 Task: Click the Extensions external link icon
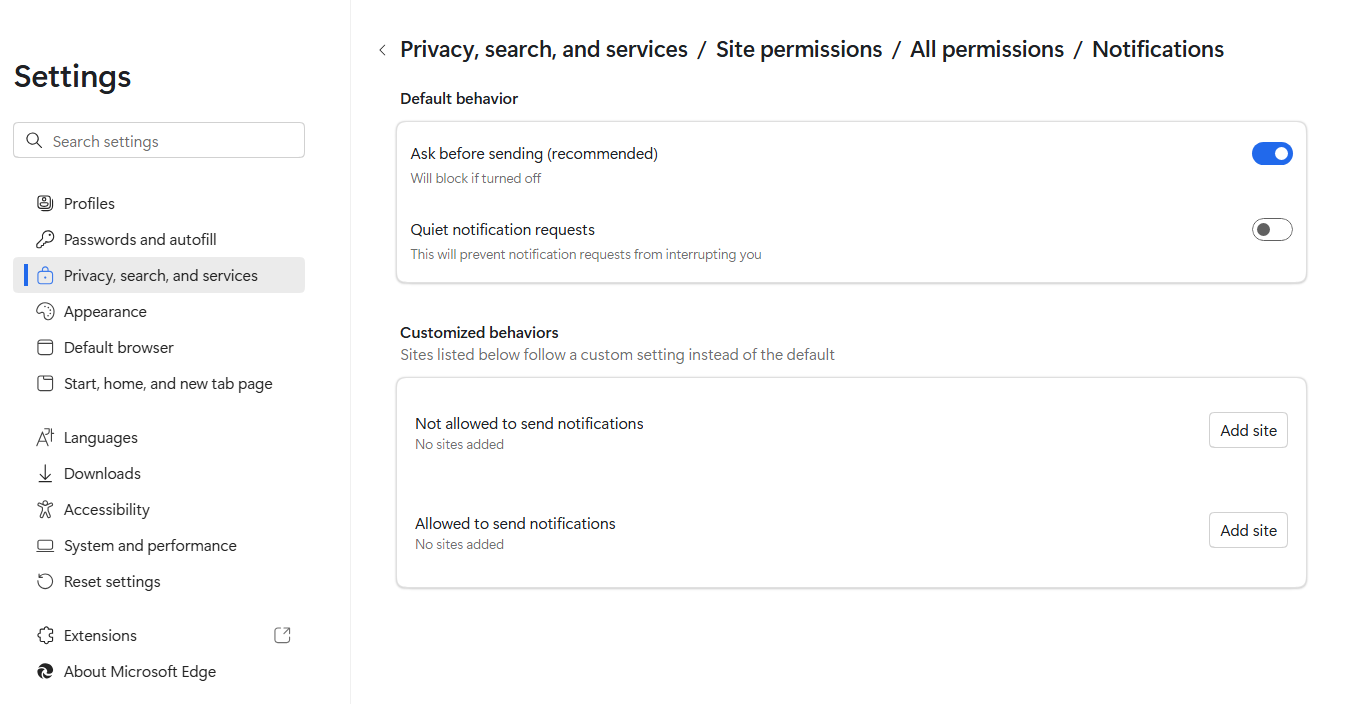[x=282, y=635]
